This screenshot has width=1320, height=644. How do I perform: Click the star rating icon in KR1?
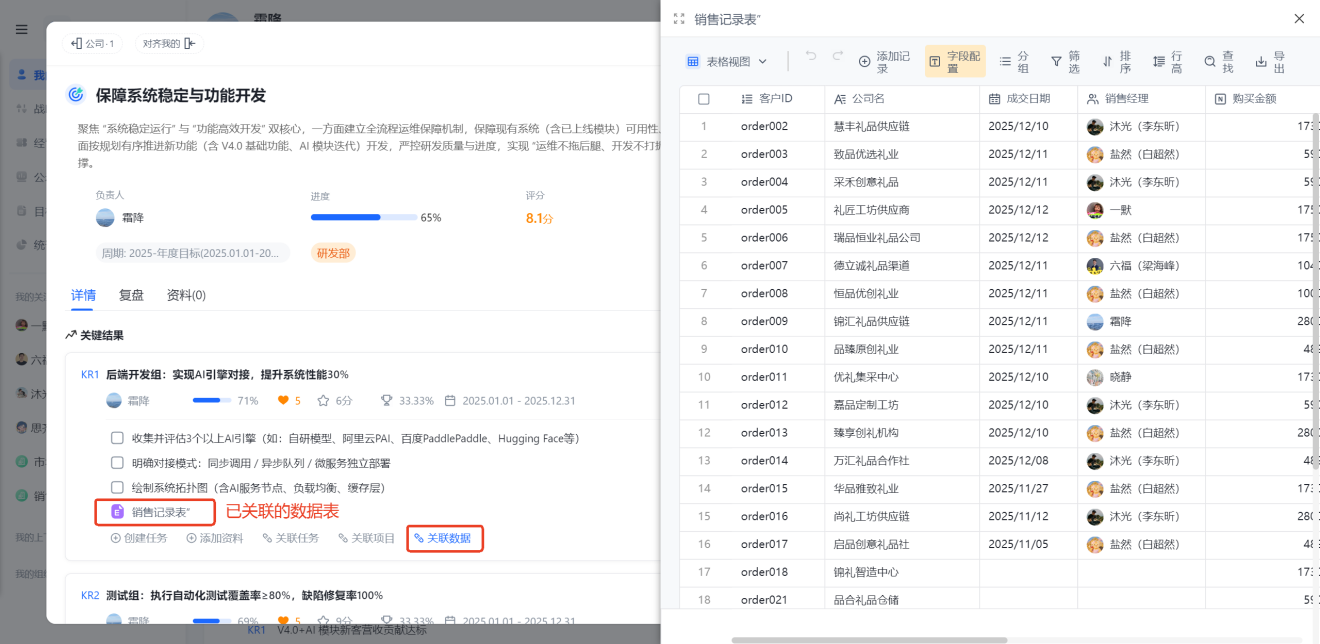(x=323, y=400)
